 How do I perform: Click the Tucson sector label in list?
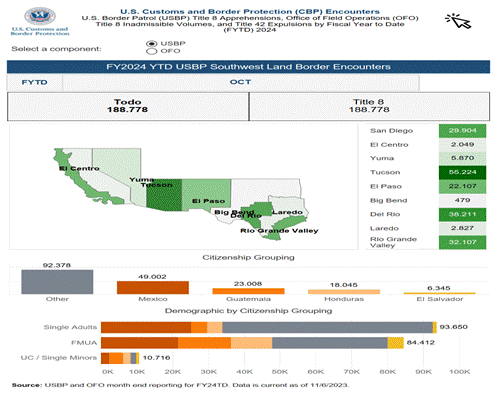click(385, 172)
